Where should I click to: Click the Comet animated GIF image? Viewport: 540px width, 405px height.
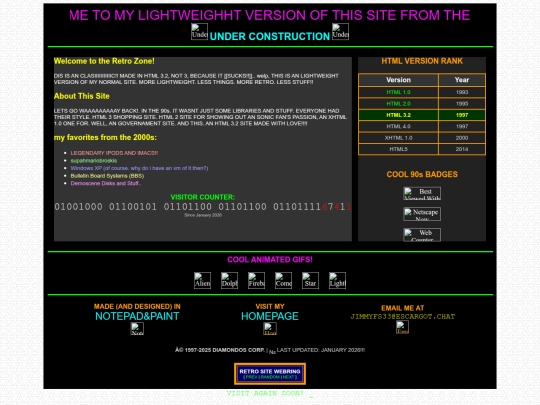point(283,280)
